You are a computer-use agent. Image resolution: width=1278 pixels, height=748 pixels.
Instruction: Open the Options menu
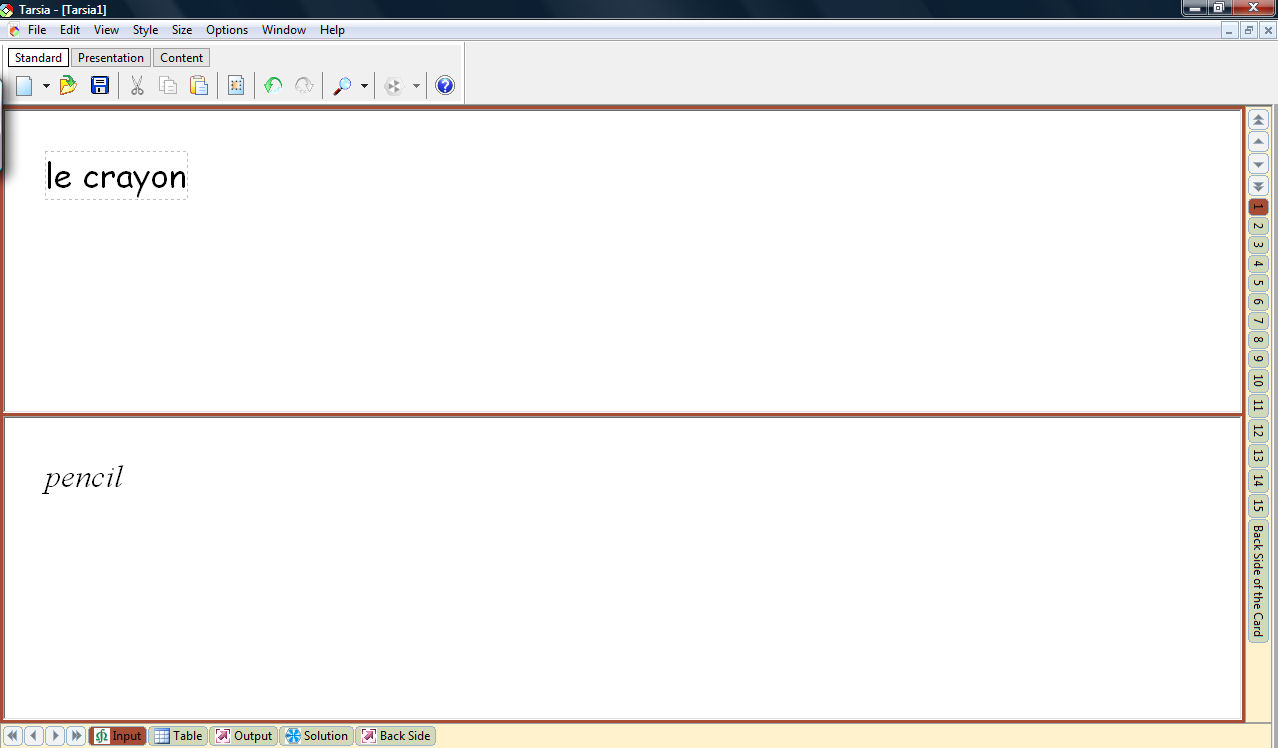point(227,30)
